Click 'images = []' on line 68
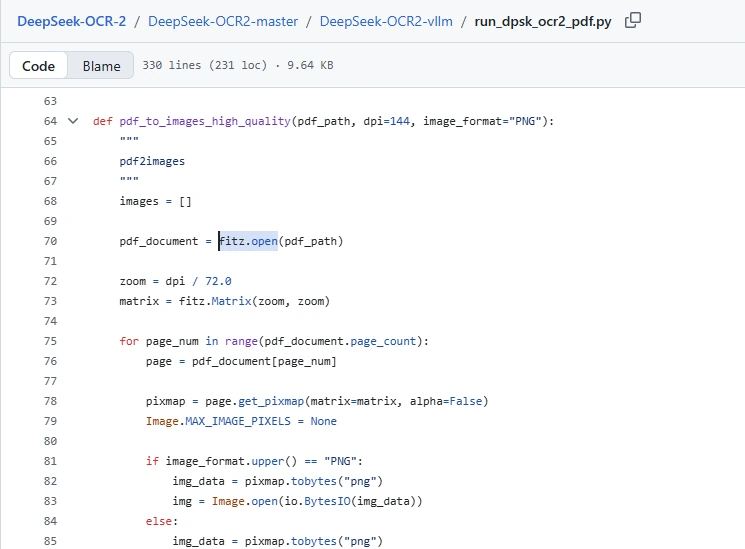The height and width of the screenshot is (549, 745). click(x=155, y=202)
